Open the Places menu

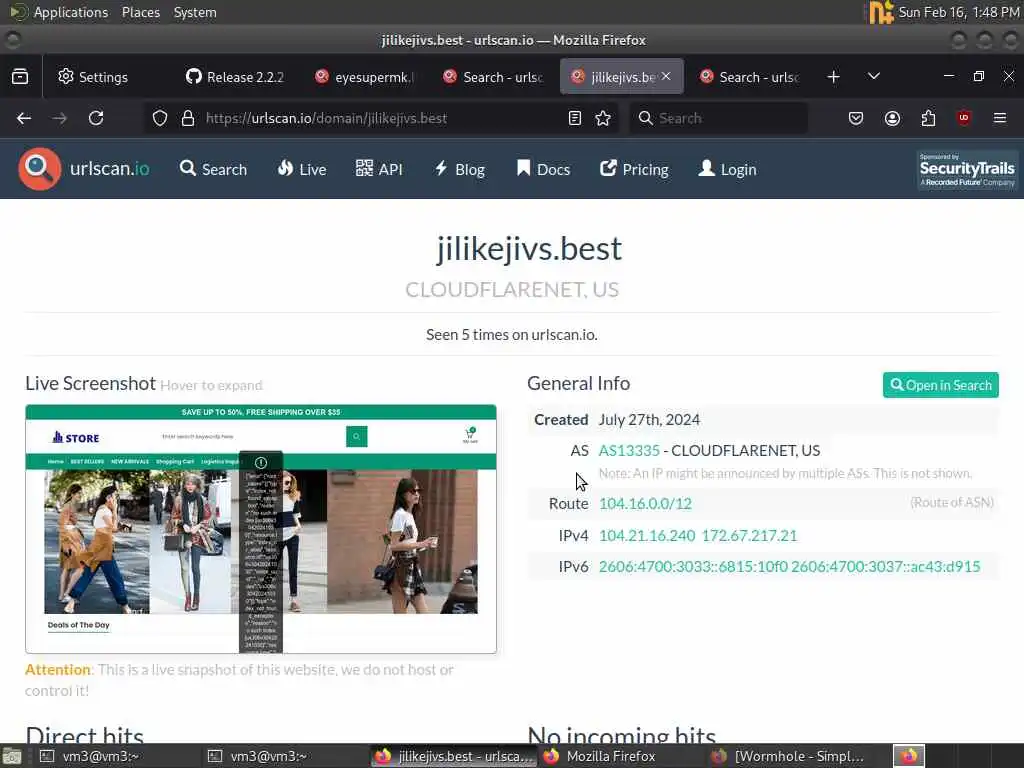pyautogui.click(x=140, y=12)
